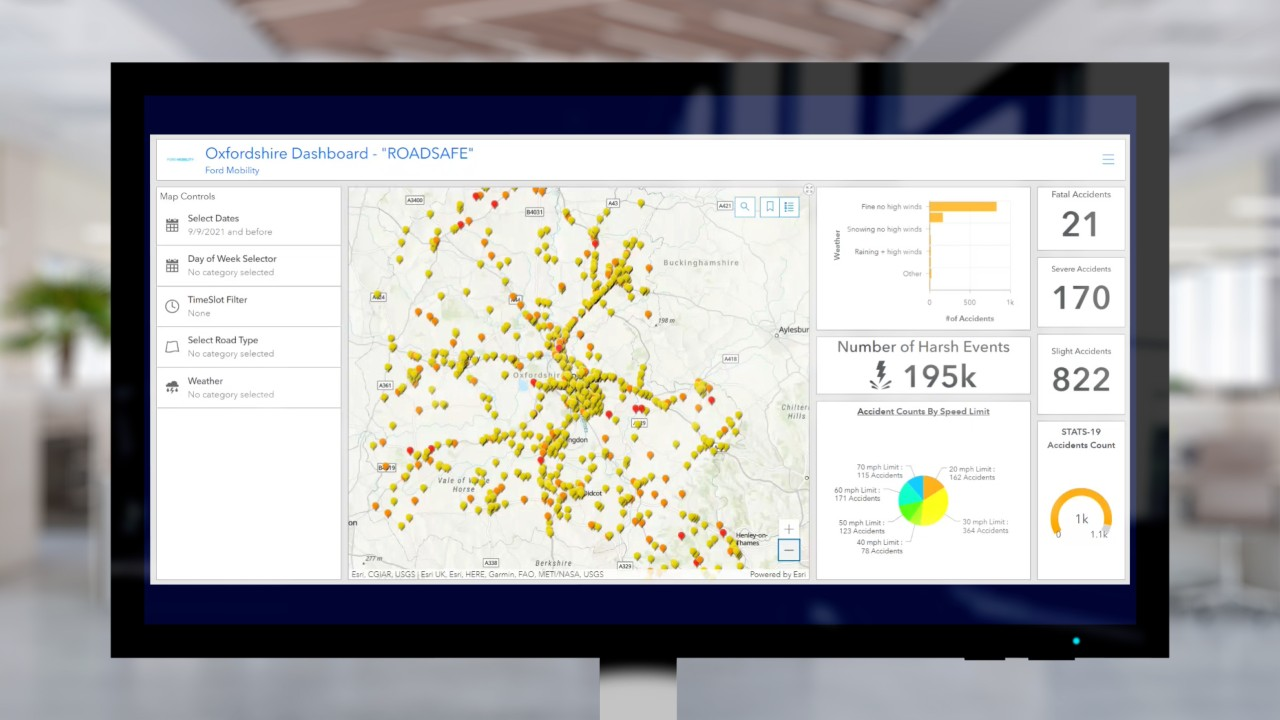This screenshot has height=720, width=1280.
Task: Zoom out using the map minus button
Action: [788, 550]
